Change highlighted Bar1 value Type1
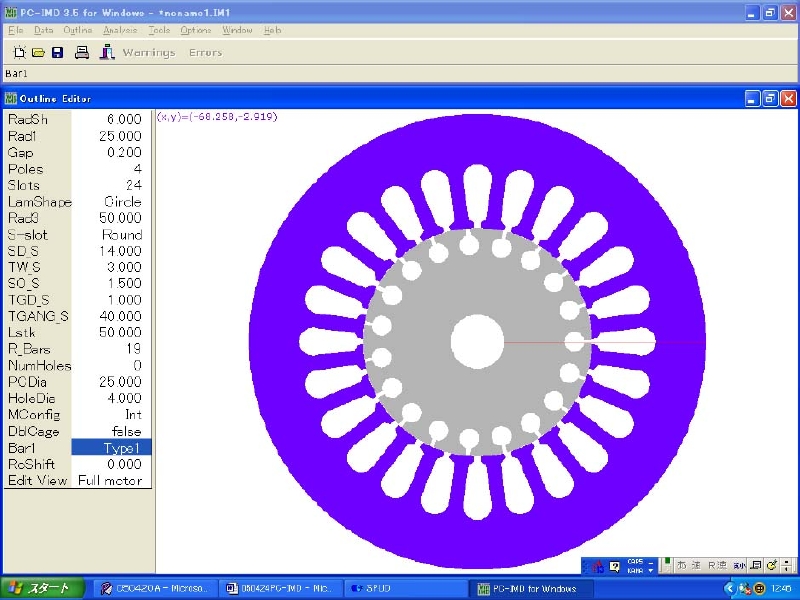 111,448
